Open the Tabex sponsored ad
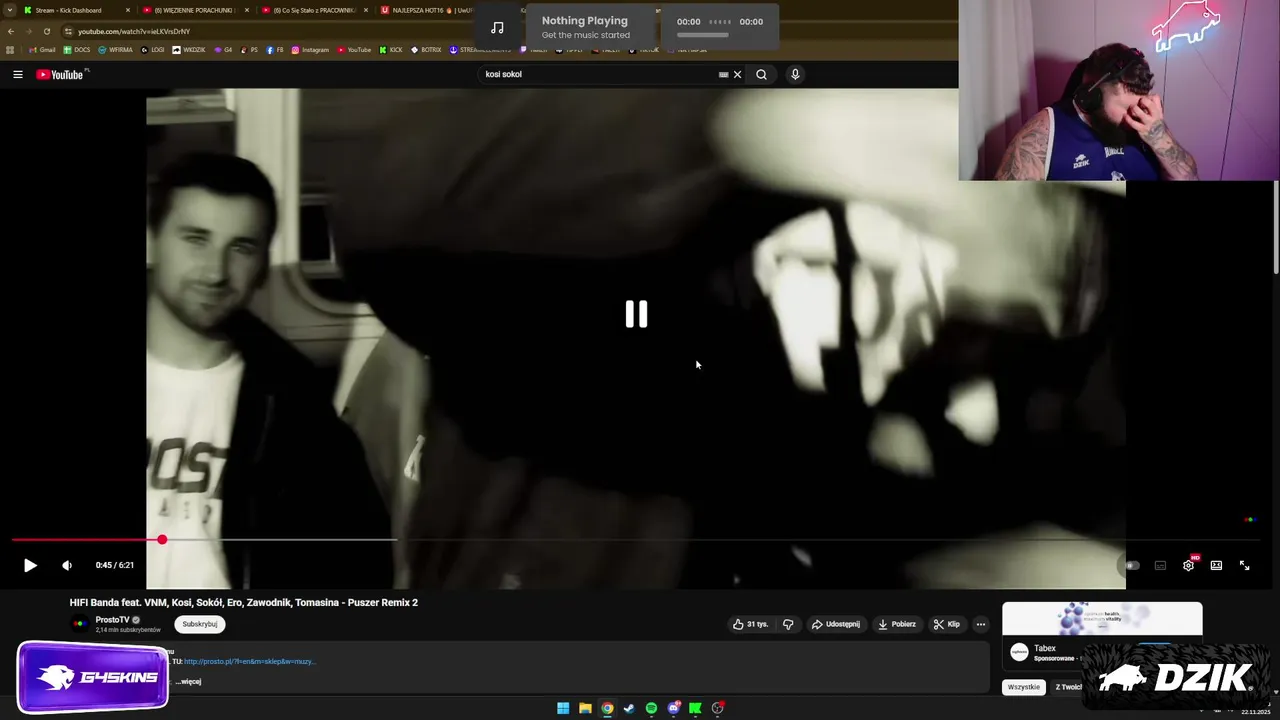 1102,634
